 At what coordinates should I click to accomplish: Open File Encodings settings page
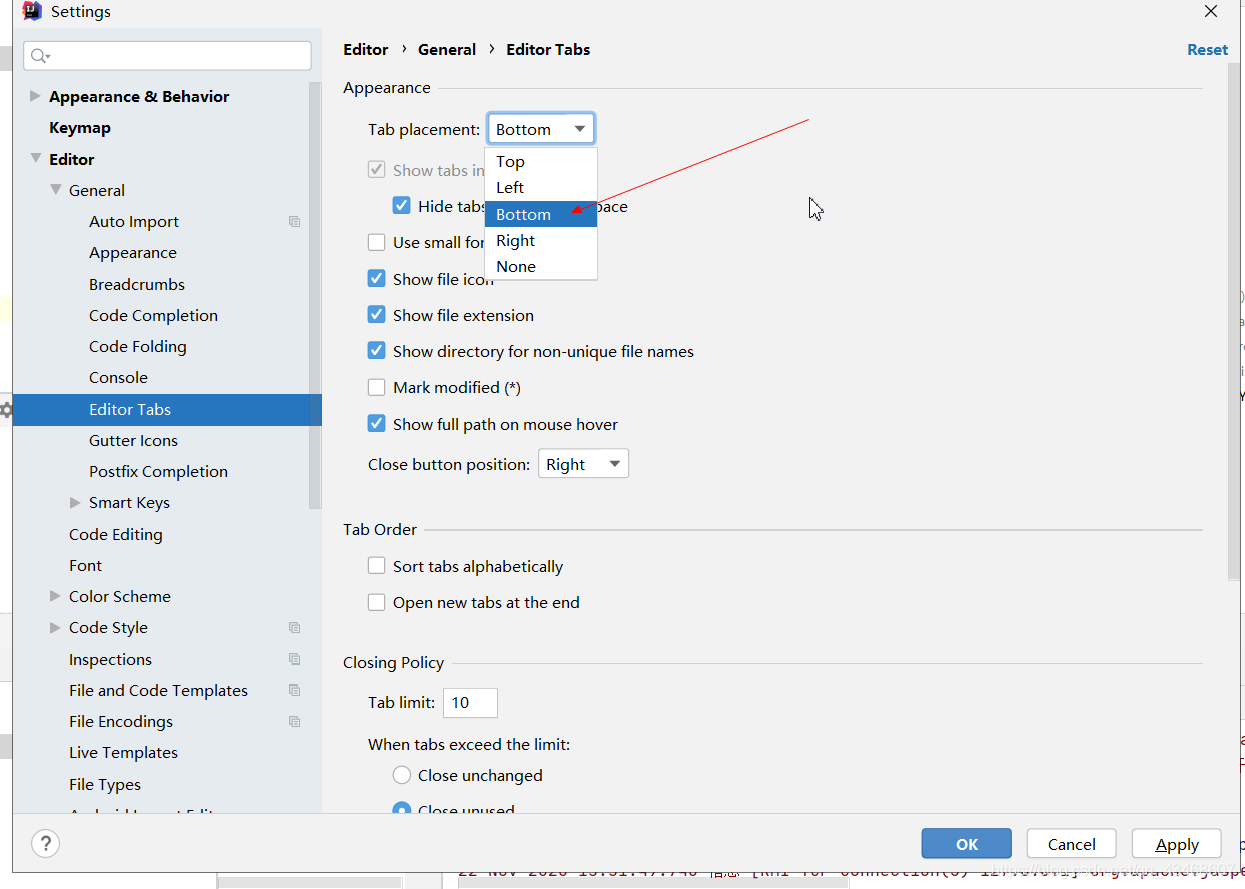pos(121,721)
